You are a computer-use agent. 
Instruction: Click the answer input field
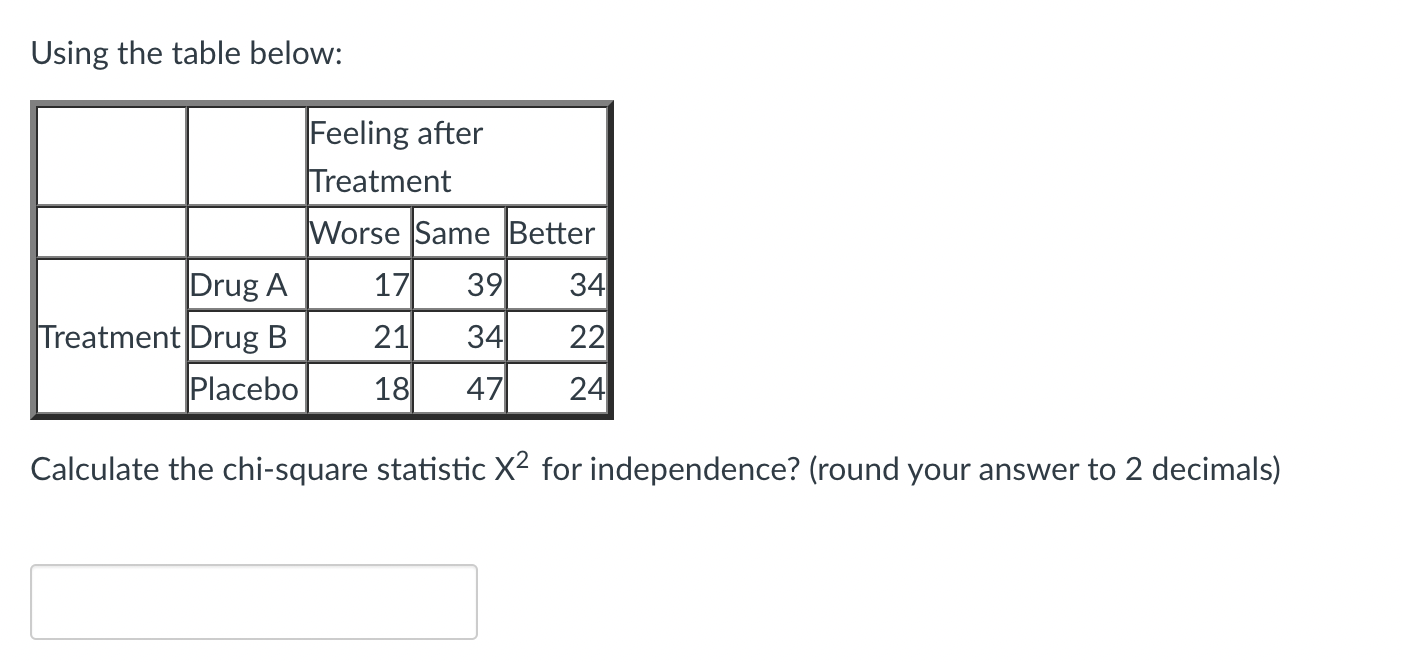tap(253, 601)
